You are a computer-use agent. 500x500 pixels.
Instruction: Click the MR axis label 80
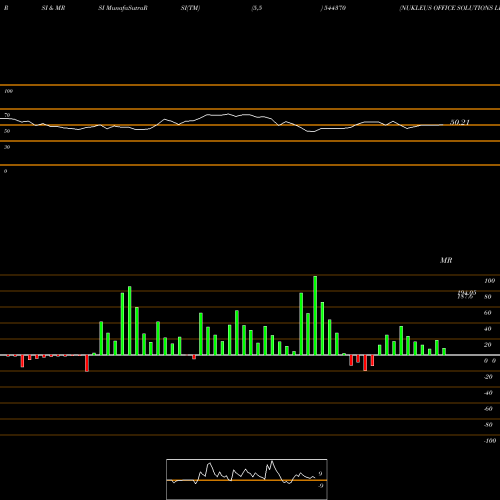(488, 297)
